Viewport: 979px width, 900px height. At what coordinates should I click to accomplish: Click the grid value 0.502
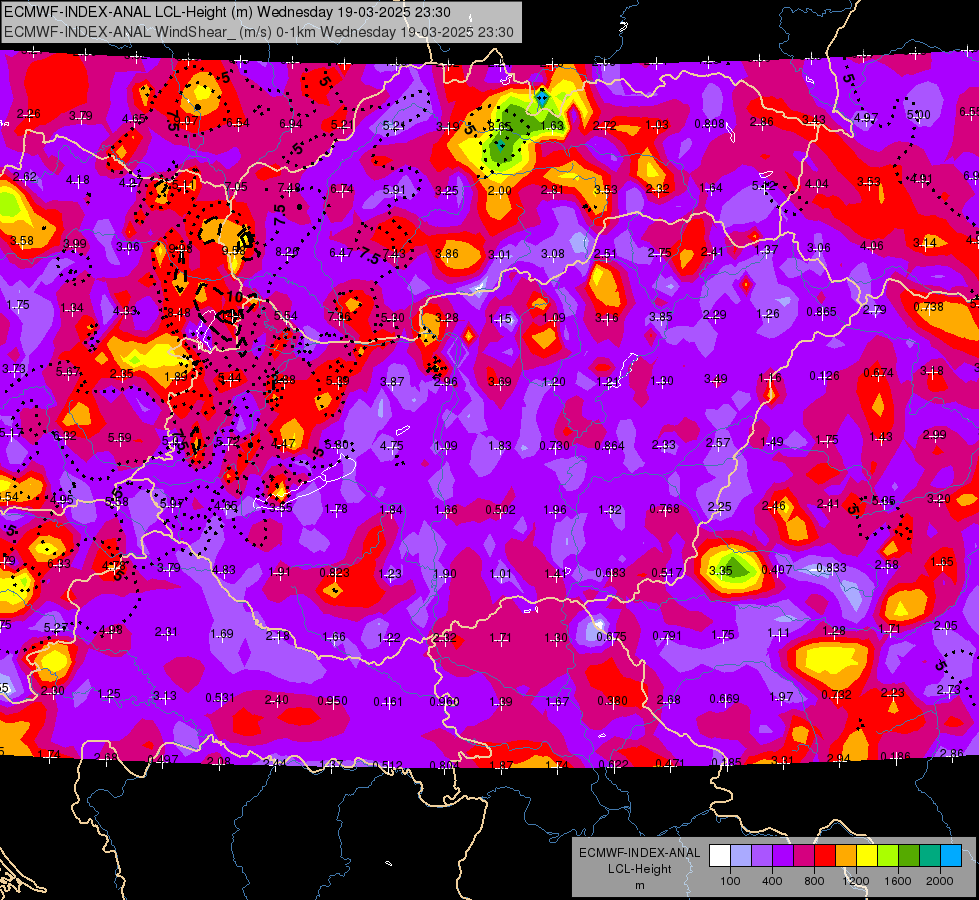[501, 510]
